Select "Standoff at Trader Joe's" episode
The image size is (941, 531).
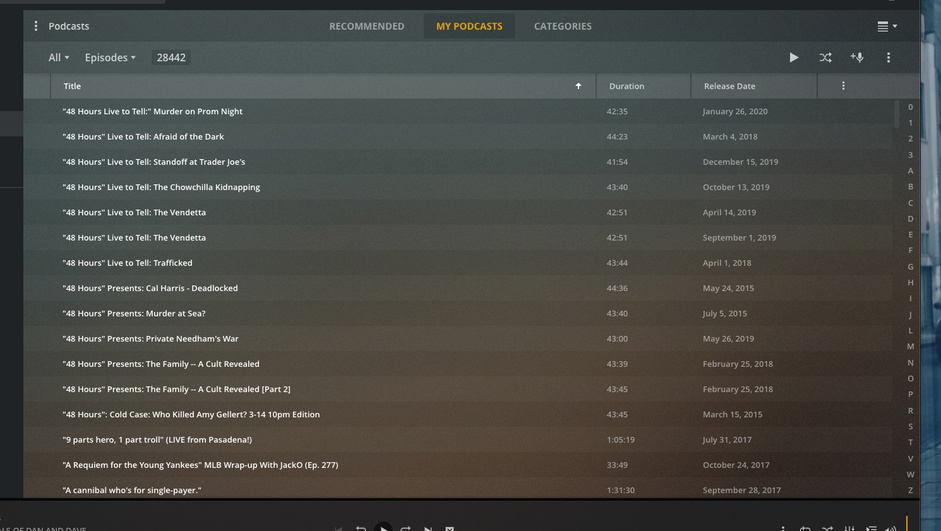pyautogui.click(x=154, y=162)
